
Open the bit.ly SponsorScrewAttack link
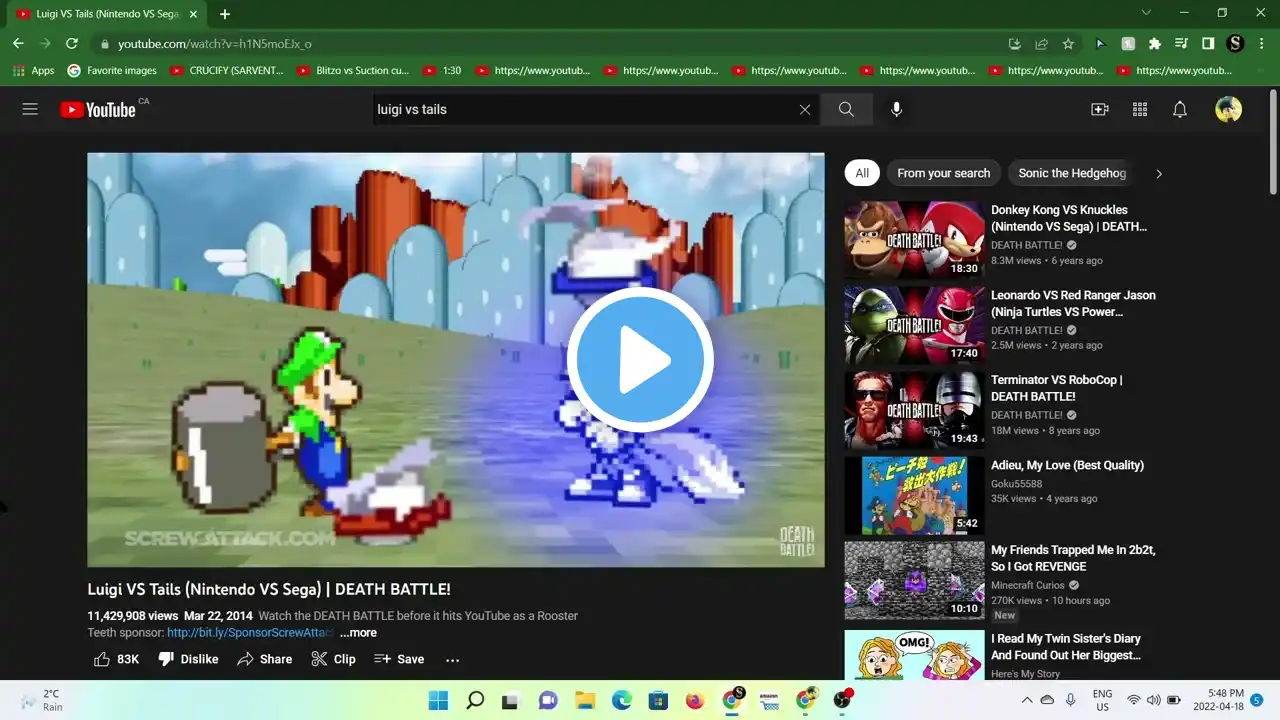[x=250, y=632]
